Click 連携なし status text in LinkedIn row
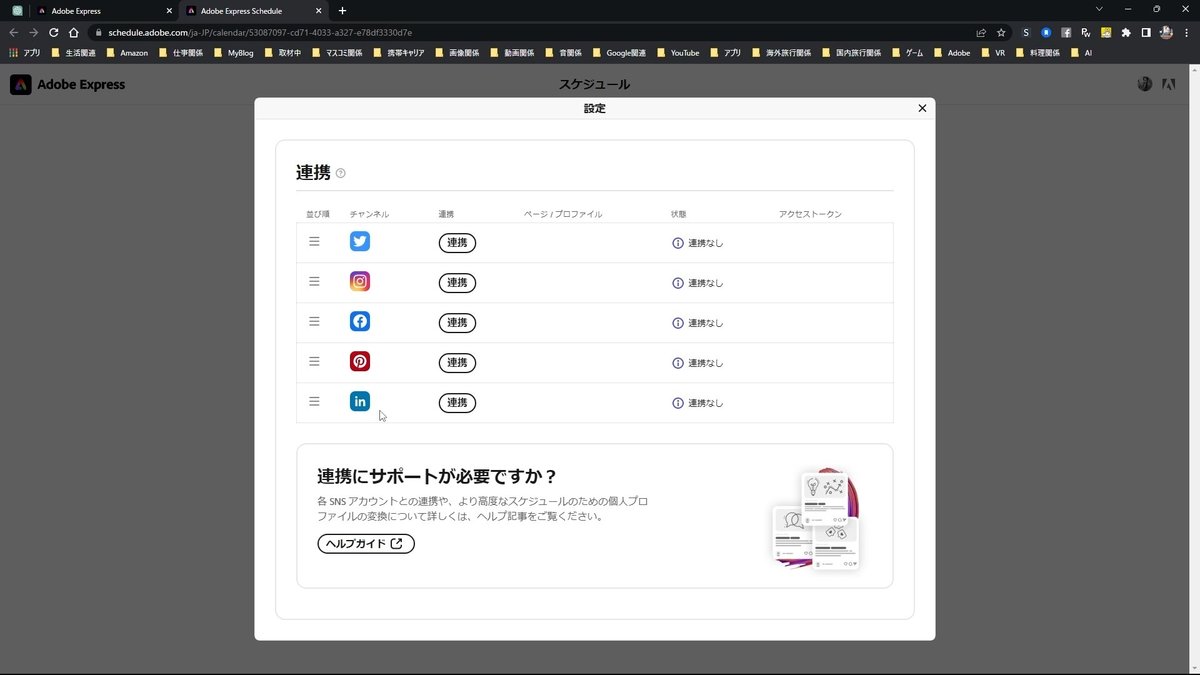 [705, 403]
